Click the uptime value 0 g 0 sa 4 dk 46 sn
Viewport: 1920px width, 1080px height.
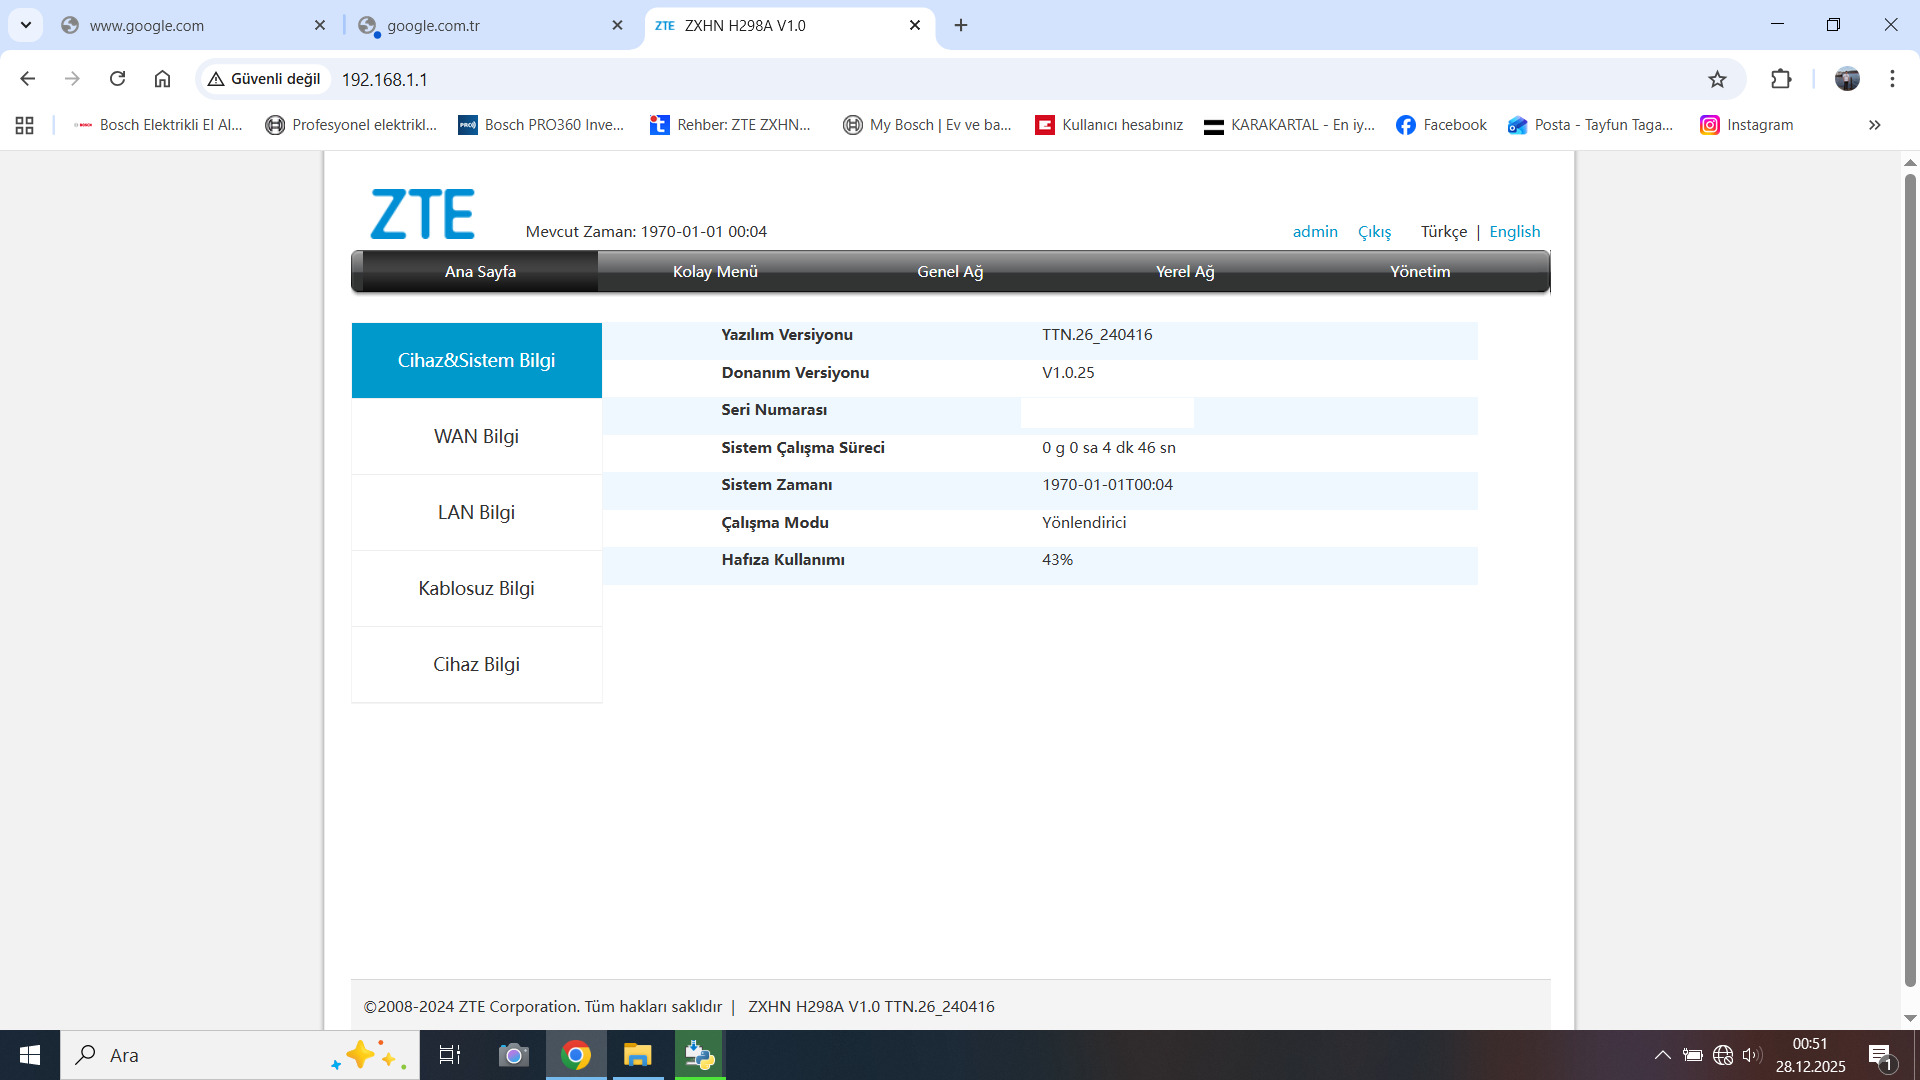[x=1109, y=448]
